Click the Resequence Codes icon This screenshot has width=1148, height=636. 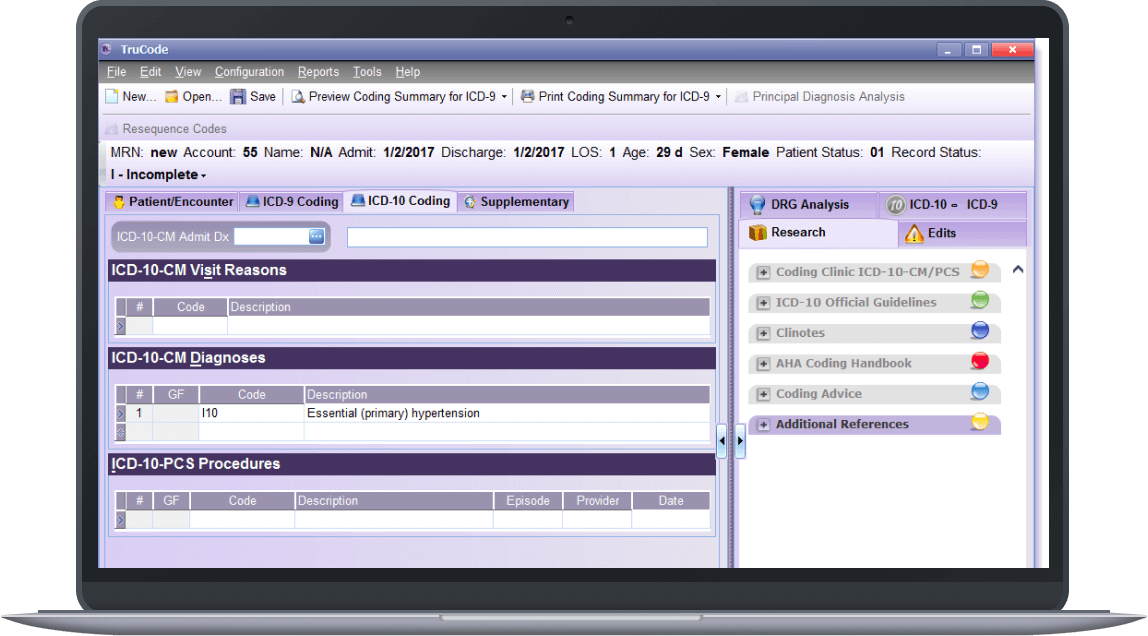(112, 129)
